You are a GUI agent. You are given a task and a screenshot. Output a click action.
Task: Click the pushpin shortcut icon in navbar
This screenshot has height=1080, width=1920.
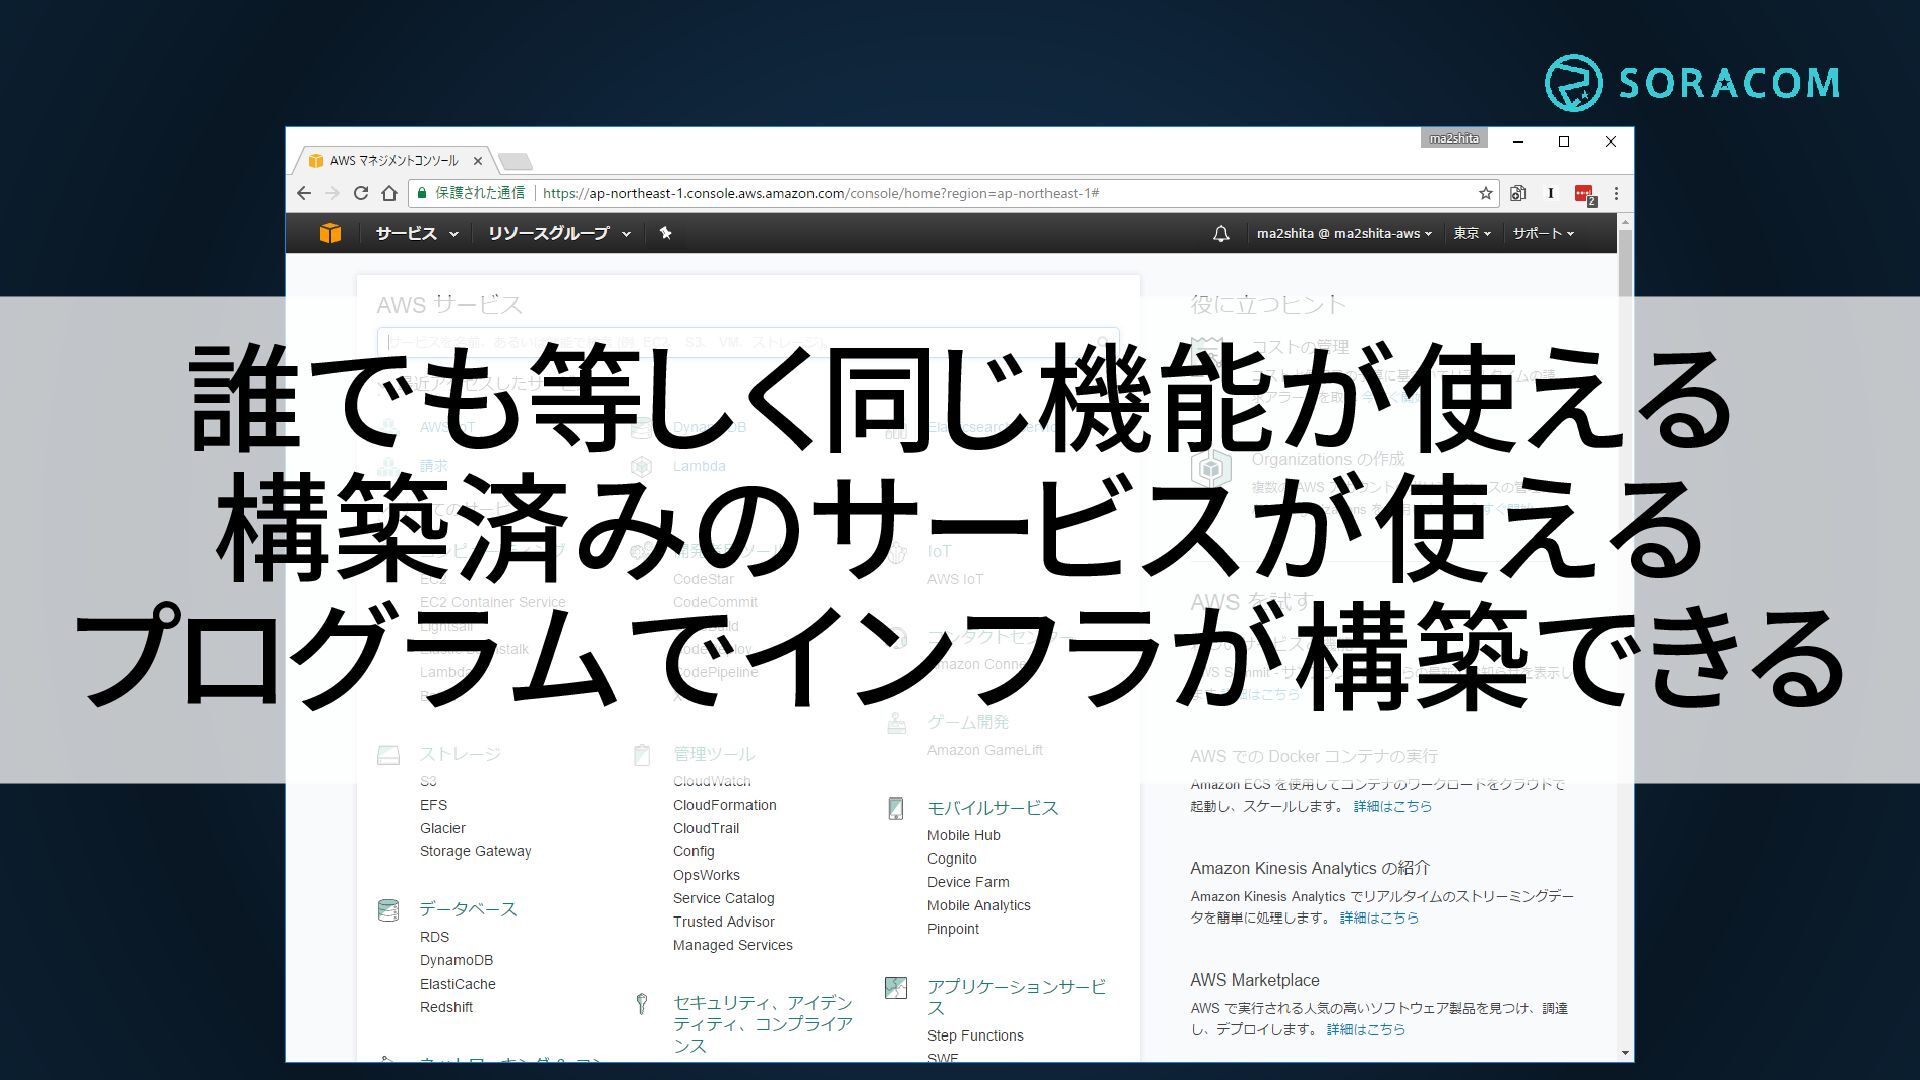(665, 233)
